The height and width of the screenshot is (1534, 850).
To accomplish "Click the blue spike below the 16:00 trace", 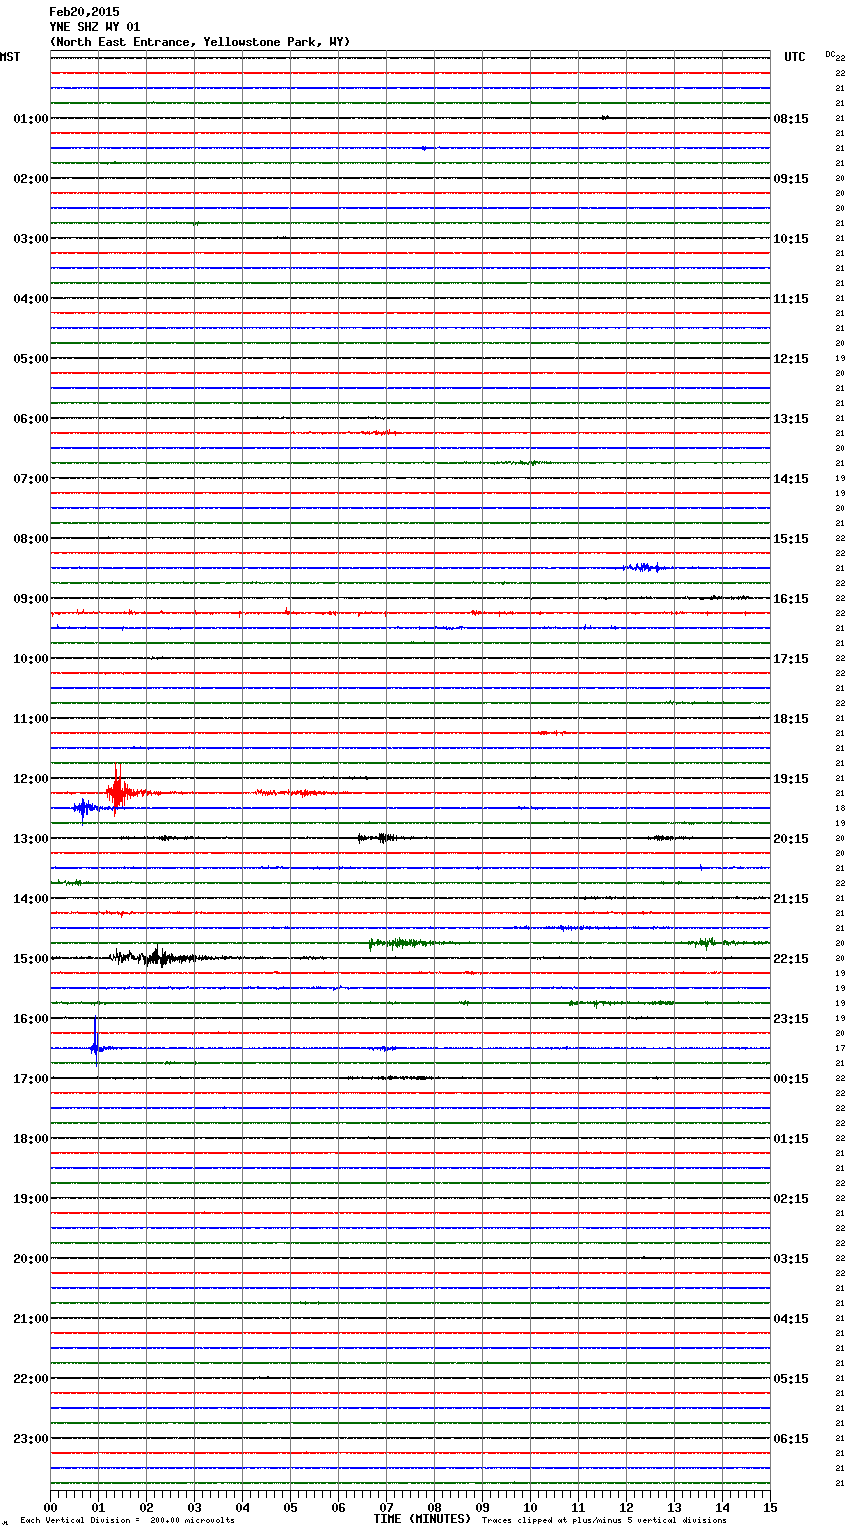I will click(x=96, y=1042).
